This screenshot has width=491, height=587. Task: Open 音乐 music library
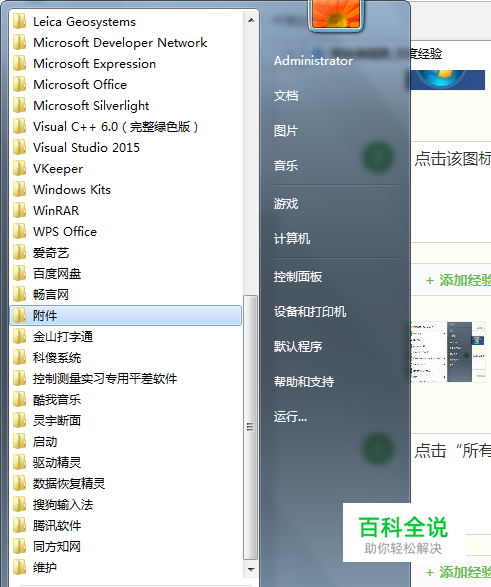[286, 165]
